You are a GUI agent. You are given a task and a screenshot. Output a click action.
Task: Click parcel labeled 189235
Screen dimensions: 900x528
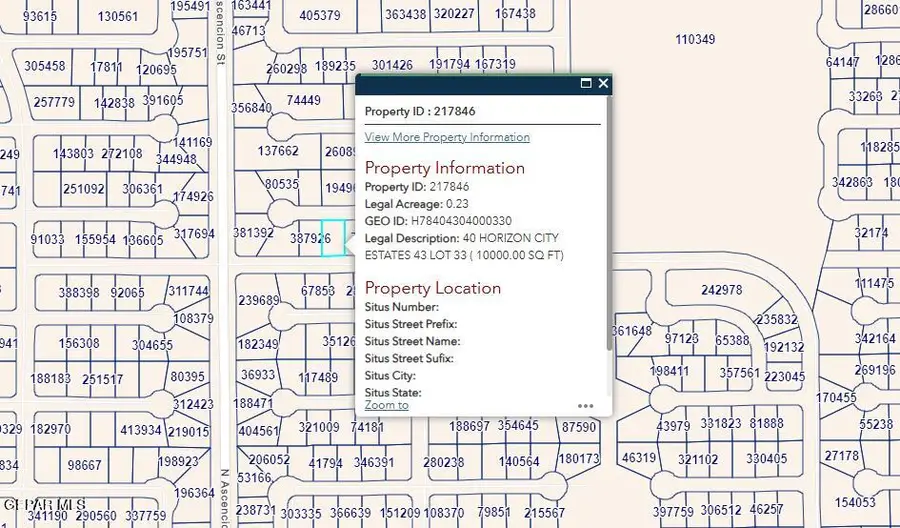(x=335, y=66)
